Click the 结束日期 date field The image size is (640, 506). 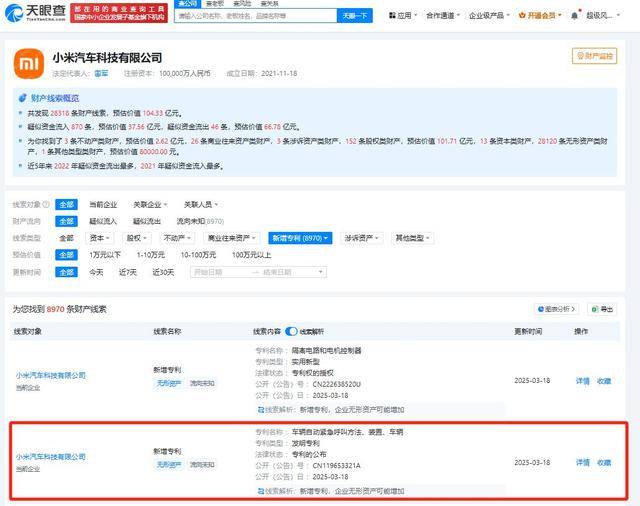pyautogui.click(x=278, y=272)
